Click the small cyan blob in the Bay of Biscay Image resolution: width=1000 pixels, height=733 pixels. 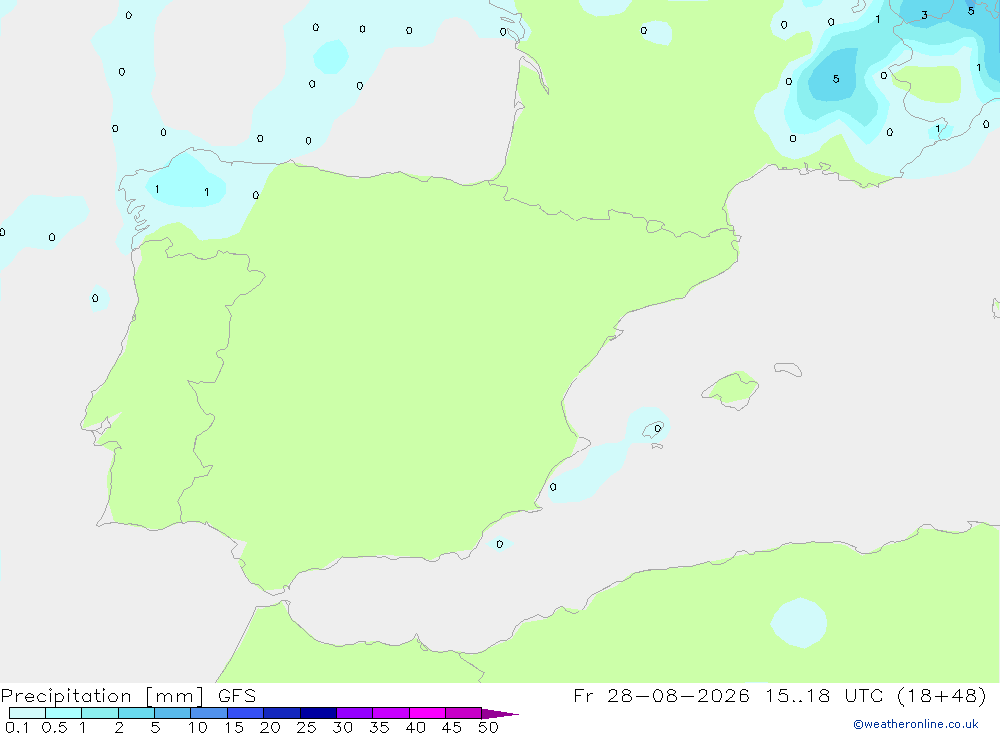331,57
